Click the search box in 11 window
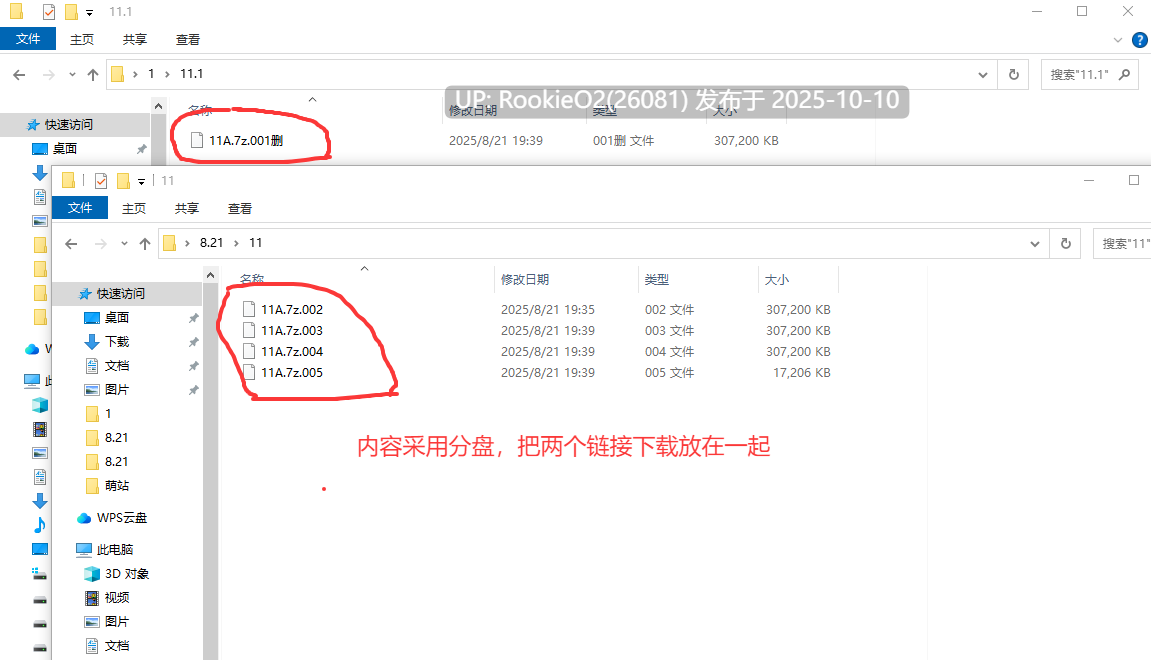The image size is (1151, 660). click(x=1122, y=244)
